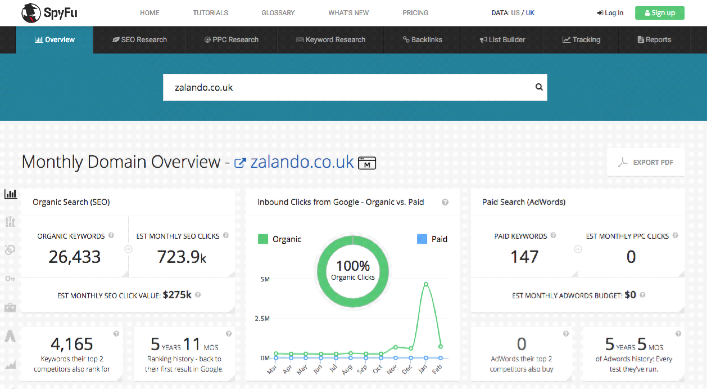Image resolution: width=708 pixels, height=389 pixels.
Task: Select the briefcase sidebar icon
Action: [10, 308]
